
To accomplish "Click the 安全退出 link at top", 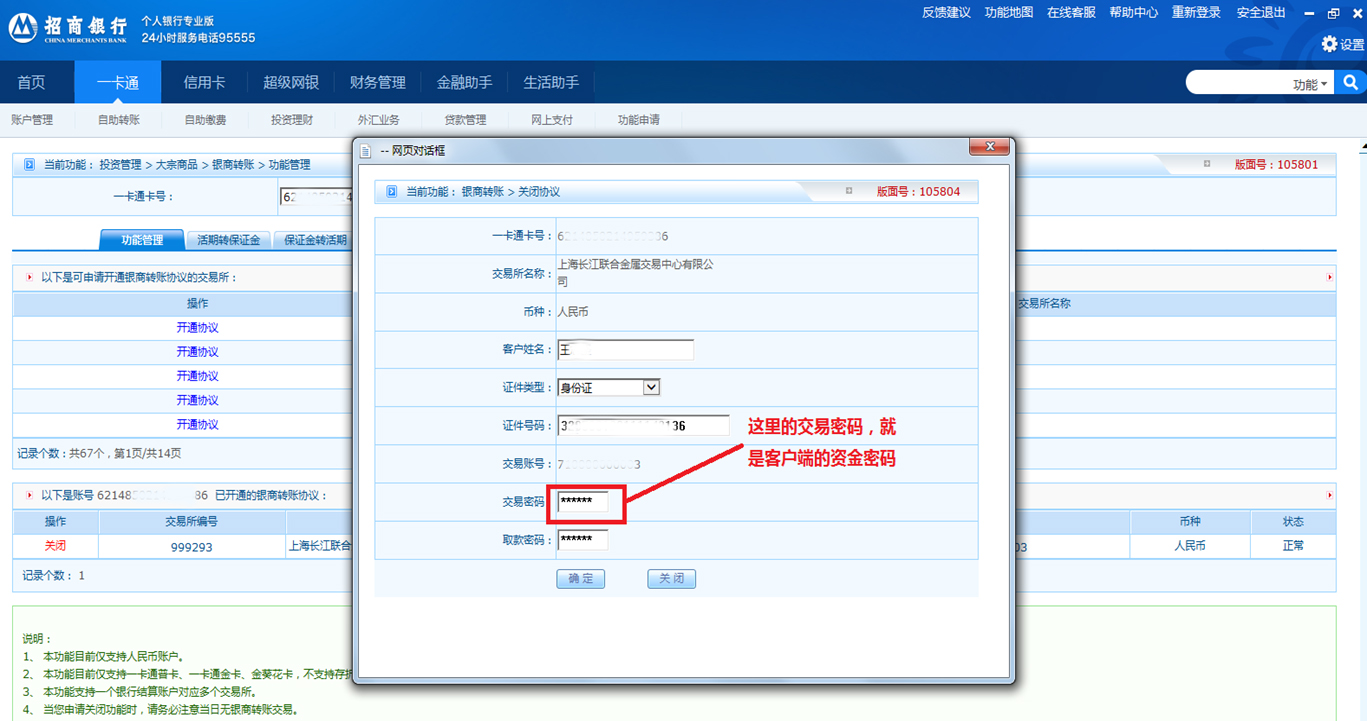I will tap(1261, 13).
